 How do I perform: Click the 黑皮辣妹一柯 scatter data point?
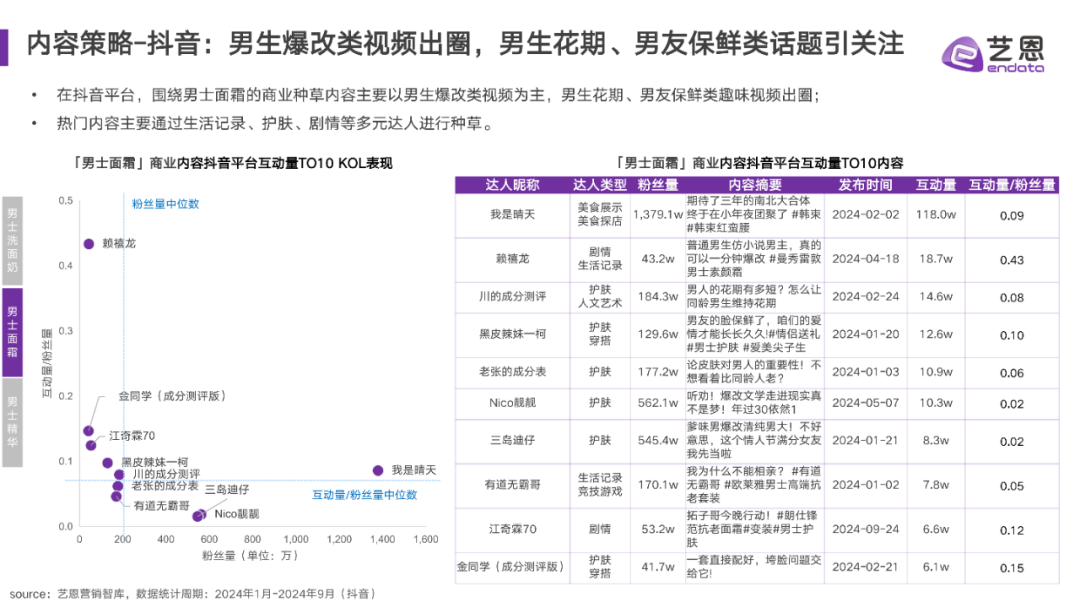point(107,463)
